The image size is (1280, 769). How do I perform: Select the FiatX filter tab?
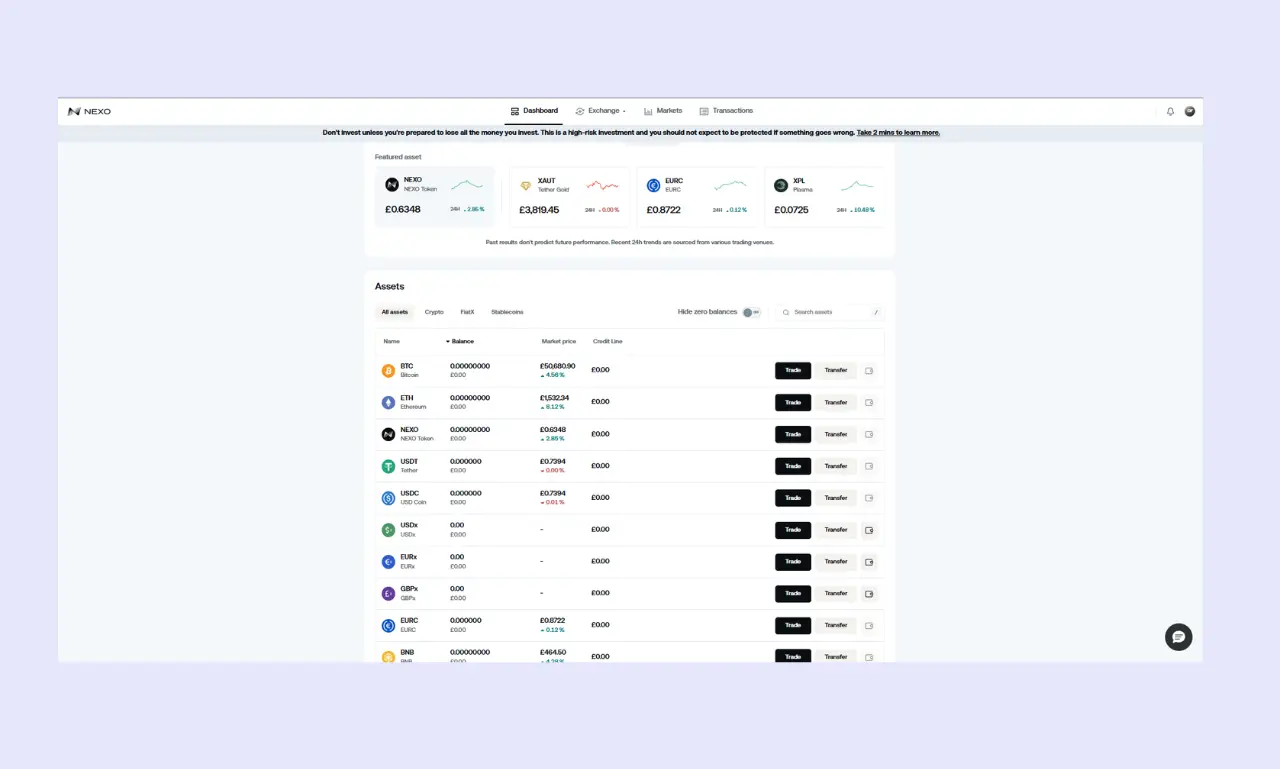pyautogui.click(x=467, y=312)
